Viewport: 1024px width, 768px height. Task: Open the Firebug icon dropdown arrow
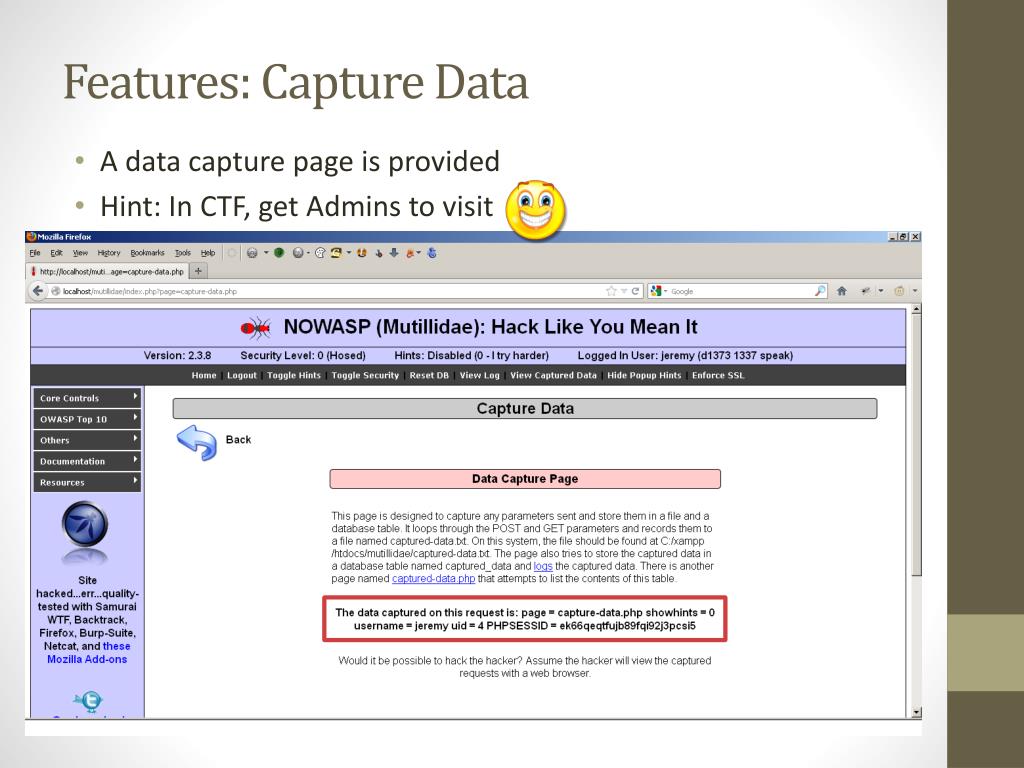(419, 253)
